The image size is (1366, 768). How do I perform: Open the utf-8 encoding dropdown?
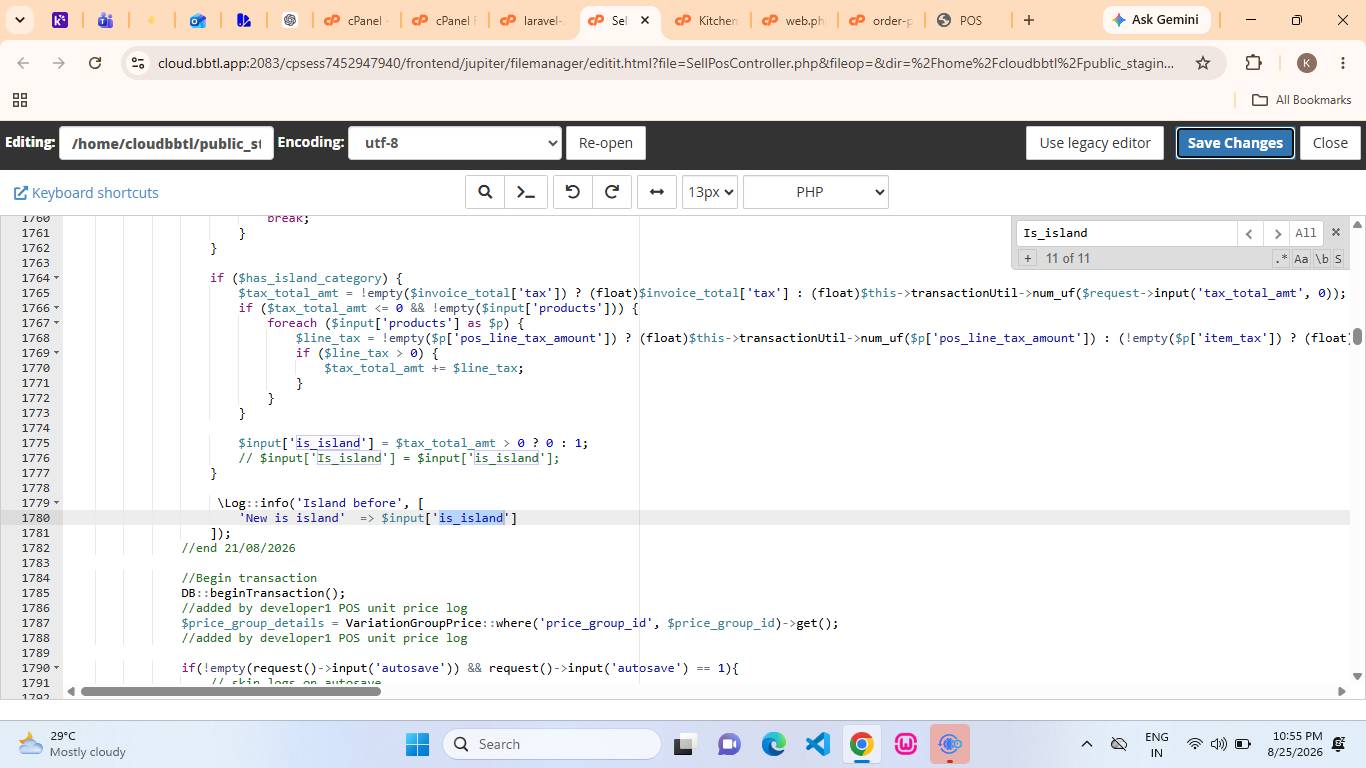454,143
